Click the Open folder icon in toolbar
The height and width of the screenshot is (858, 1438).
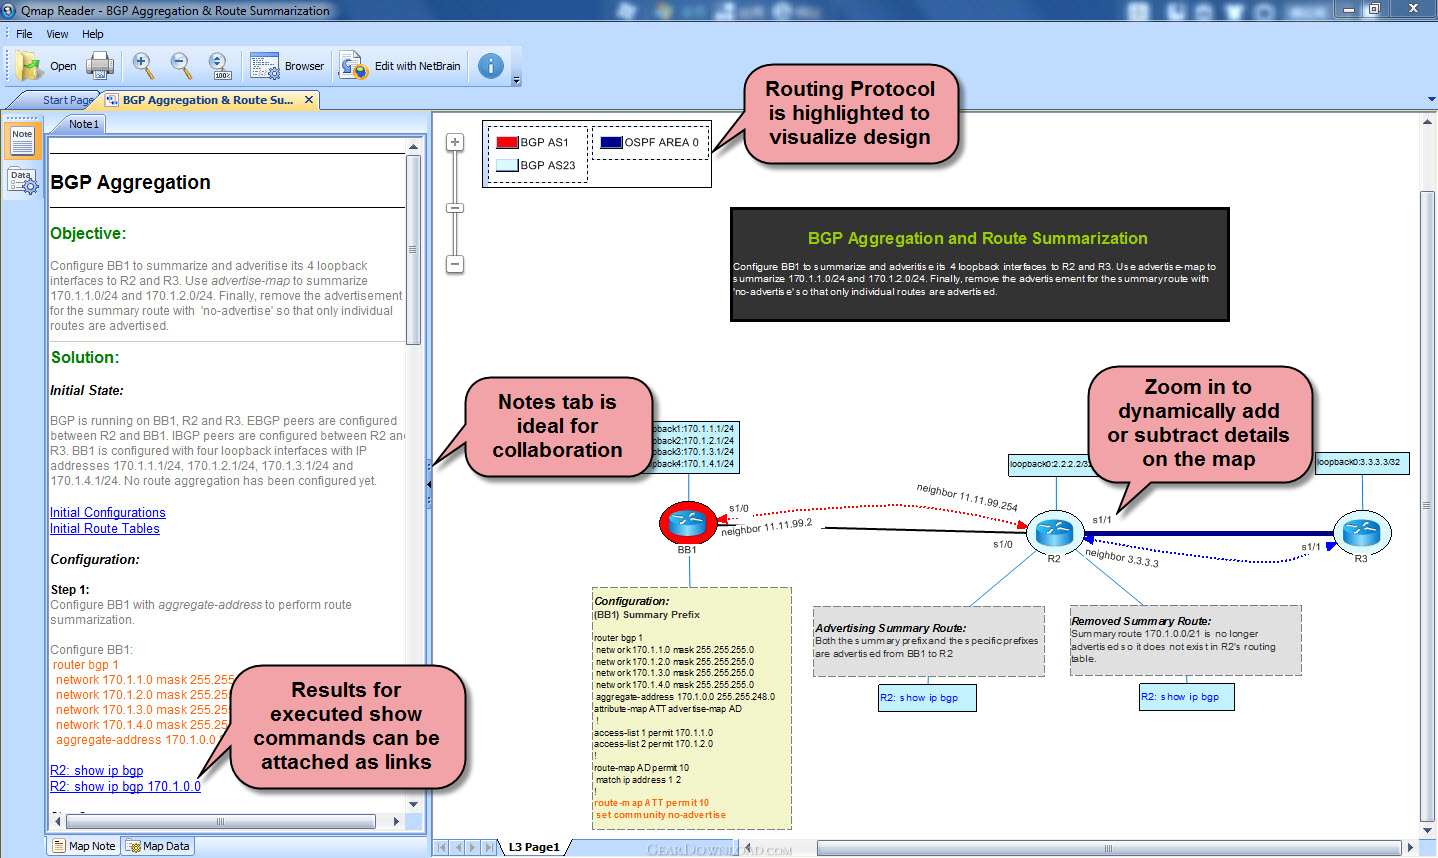coord(30,66)
